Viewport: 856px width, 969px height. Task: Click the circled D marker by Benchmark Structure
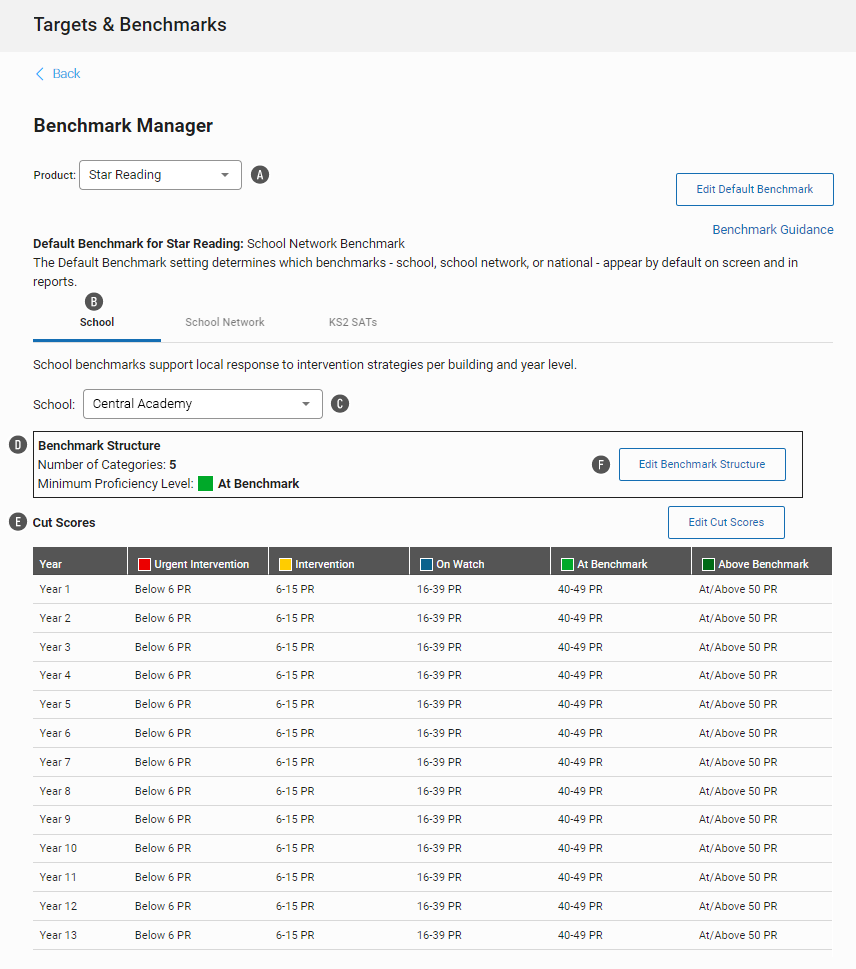(18, 445)
